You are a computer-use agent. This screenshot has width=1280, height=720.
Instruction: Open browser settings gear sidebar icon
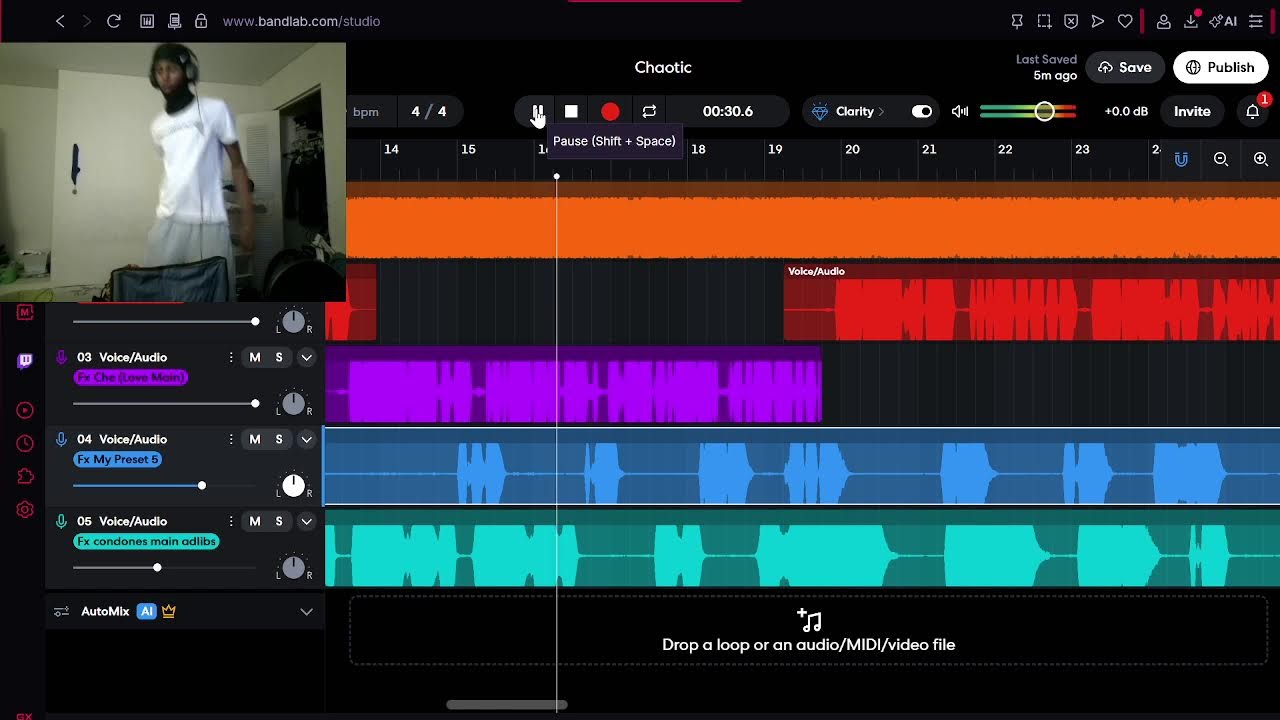25,509
